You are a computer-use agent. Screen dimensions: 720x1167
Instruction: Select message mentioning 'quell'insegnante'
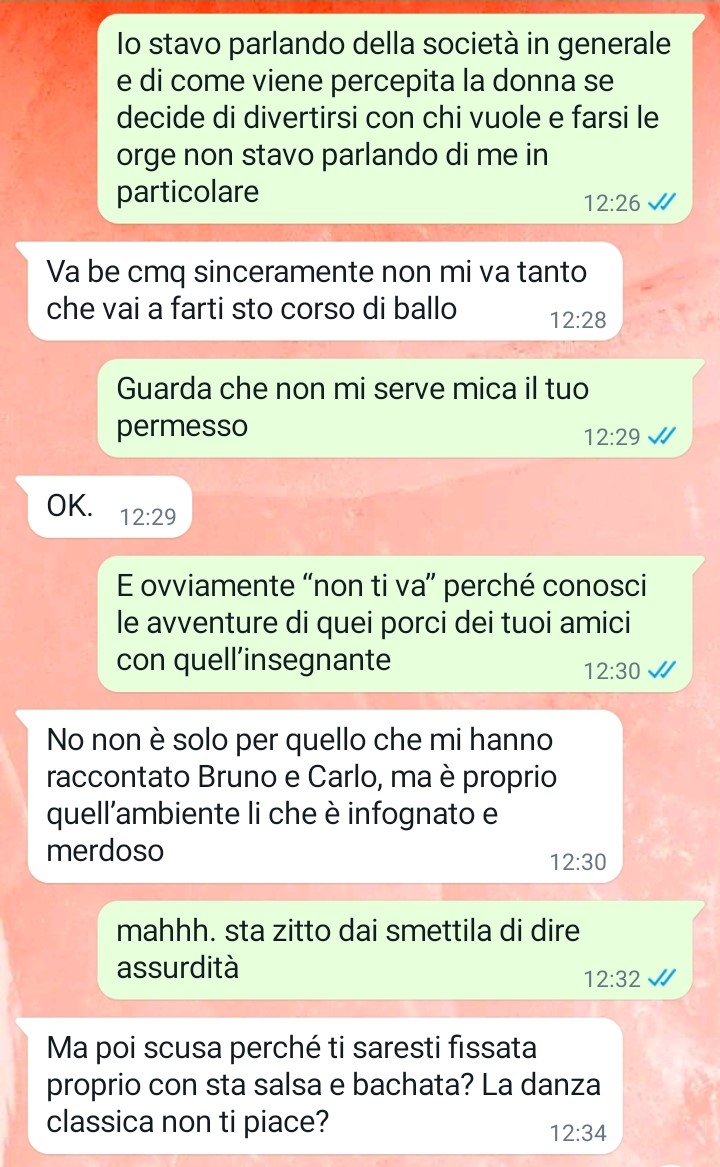395,624
